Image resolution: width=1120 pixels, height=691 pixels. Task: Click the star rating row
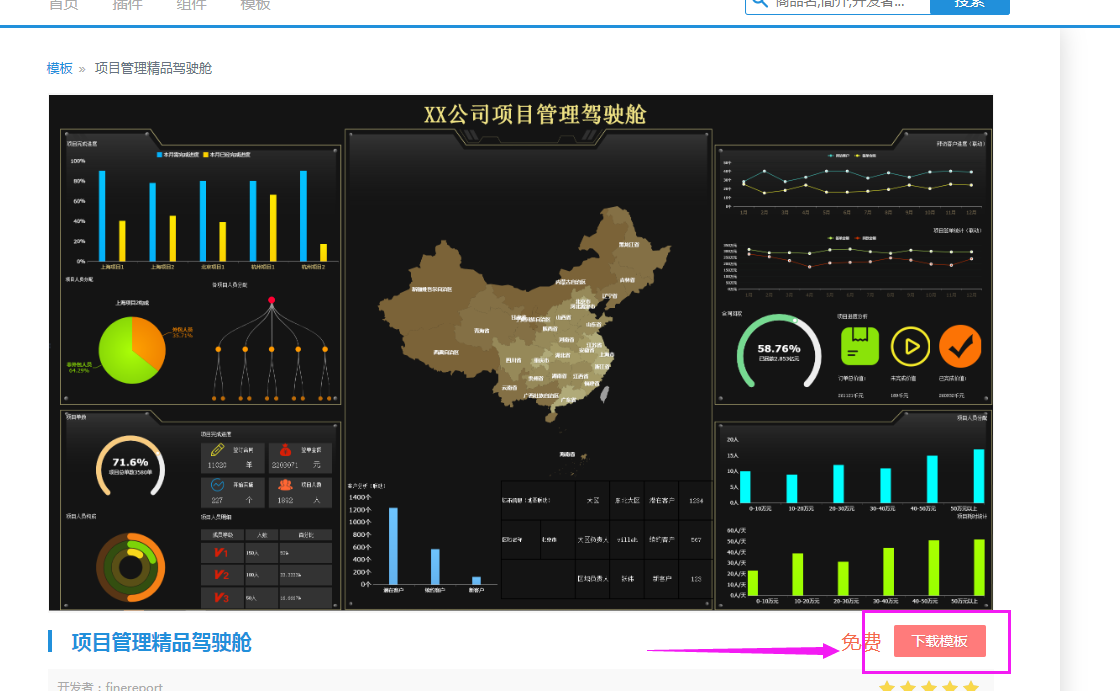coord(929,686)
